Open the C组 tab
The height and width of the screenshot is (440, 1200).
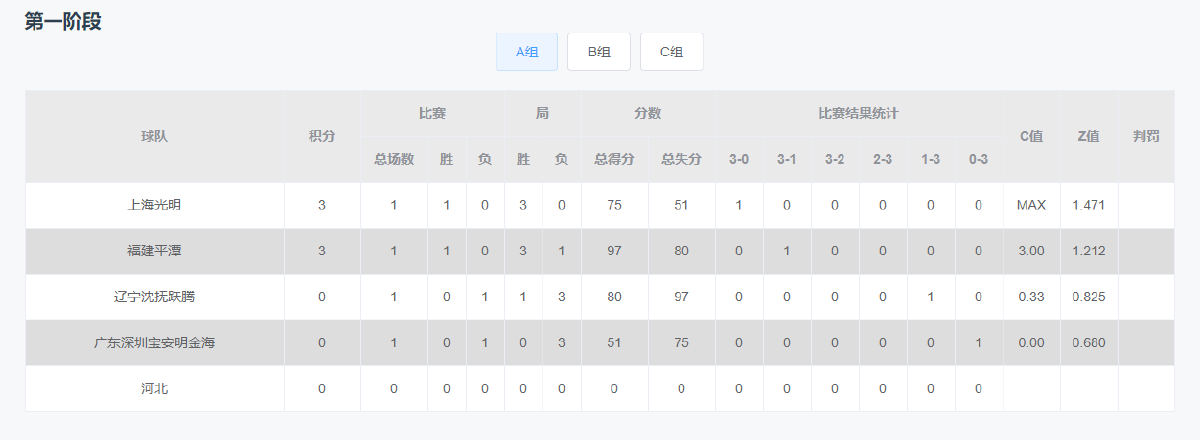672,52
